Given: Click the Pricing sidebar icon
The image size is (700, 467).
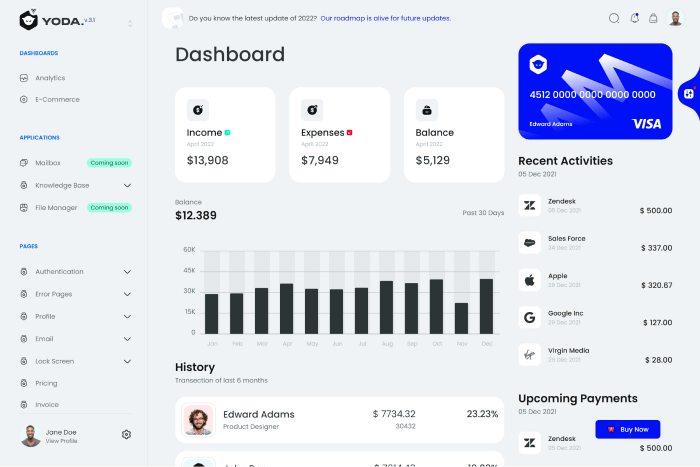Looking at the screenshot, I should coord(24,383).
